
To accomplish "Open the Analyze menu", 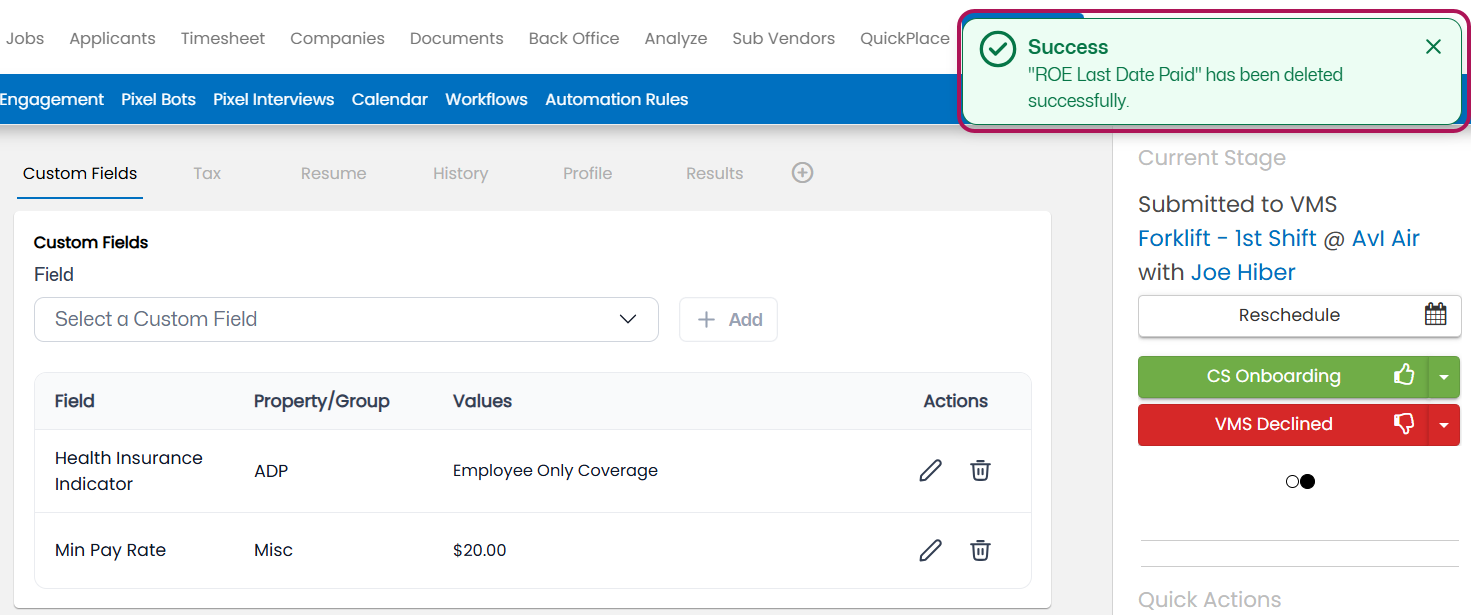I will 676,38.
